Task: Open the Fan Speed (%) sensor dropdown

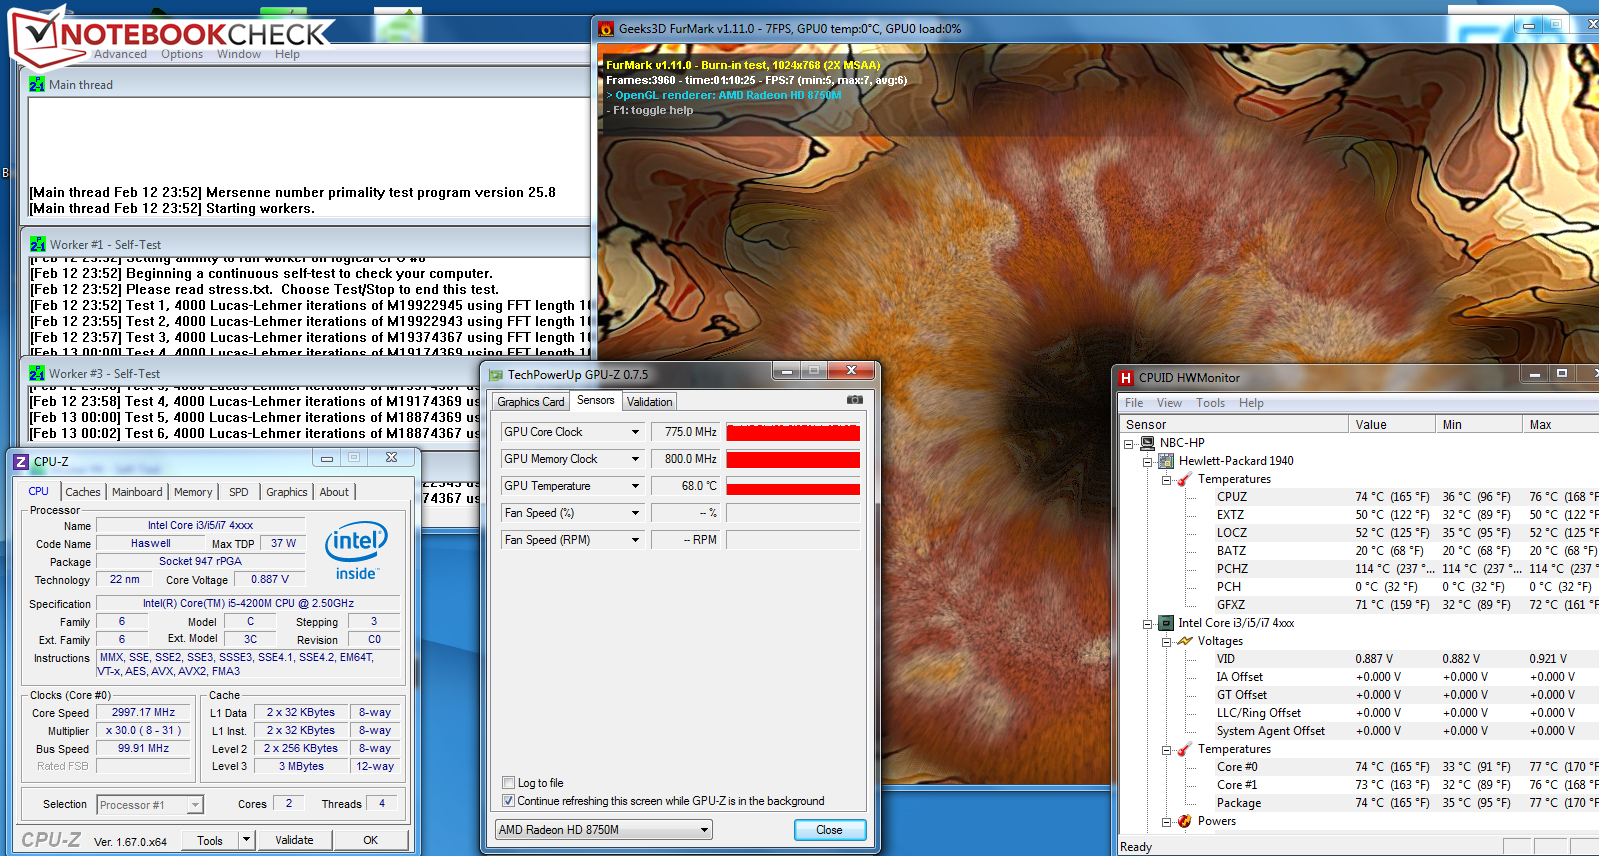Action: (x=635, y=513)
